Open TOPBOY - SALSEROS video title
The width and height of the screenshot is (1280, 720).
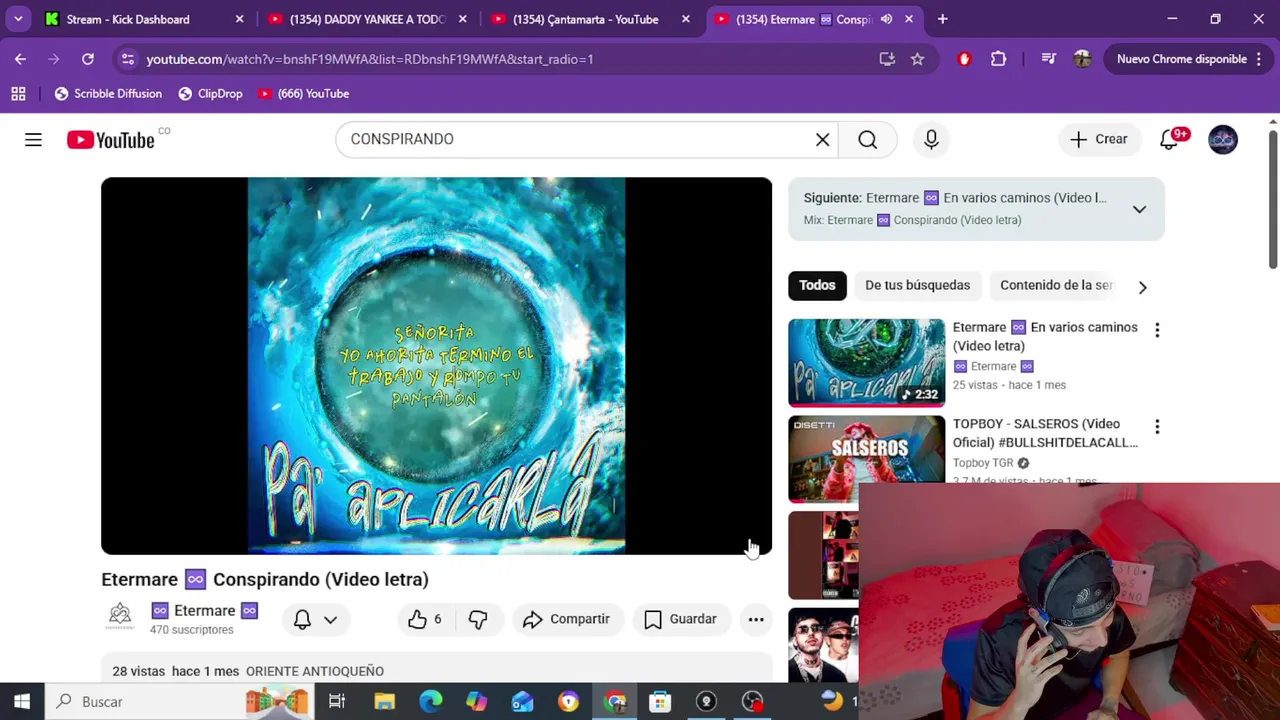coord(1045,433)
